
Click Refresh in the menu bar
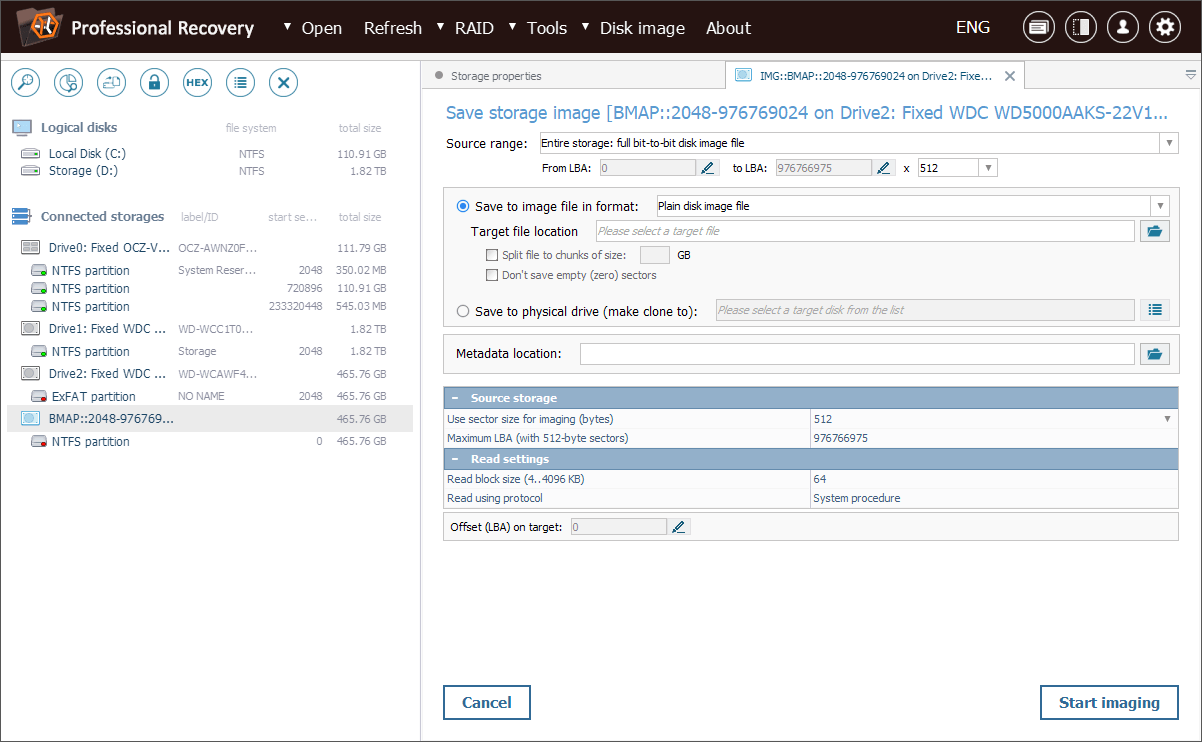point(393,28)
